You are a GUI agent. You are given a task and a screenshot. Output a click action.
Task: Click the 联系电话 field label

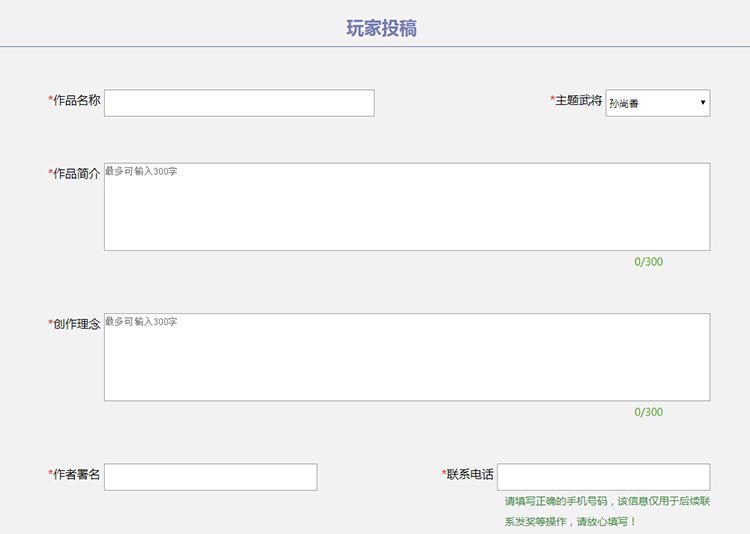[470, 474]
